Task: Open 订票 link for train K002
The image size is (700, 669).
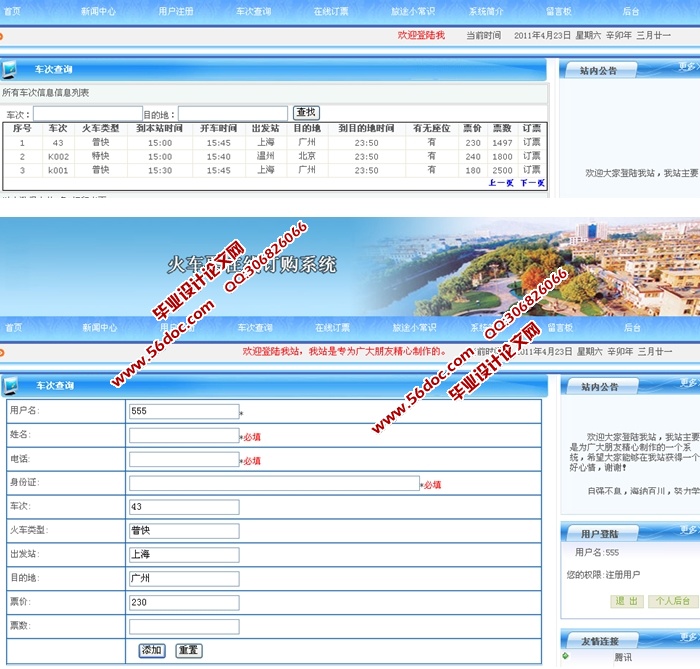Action: coord(531,157)
